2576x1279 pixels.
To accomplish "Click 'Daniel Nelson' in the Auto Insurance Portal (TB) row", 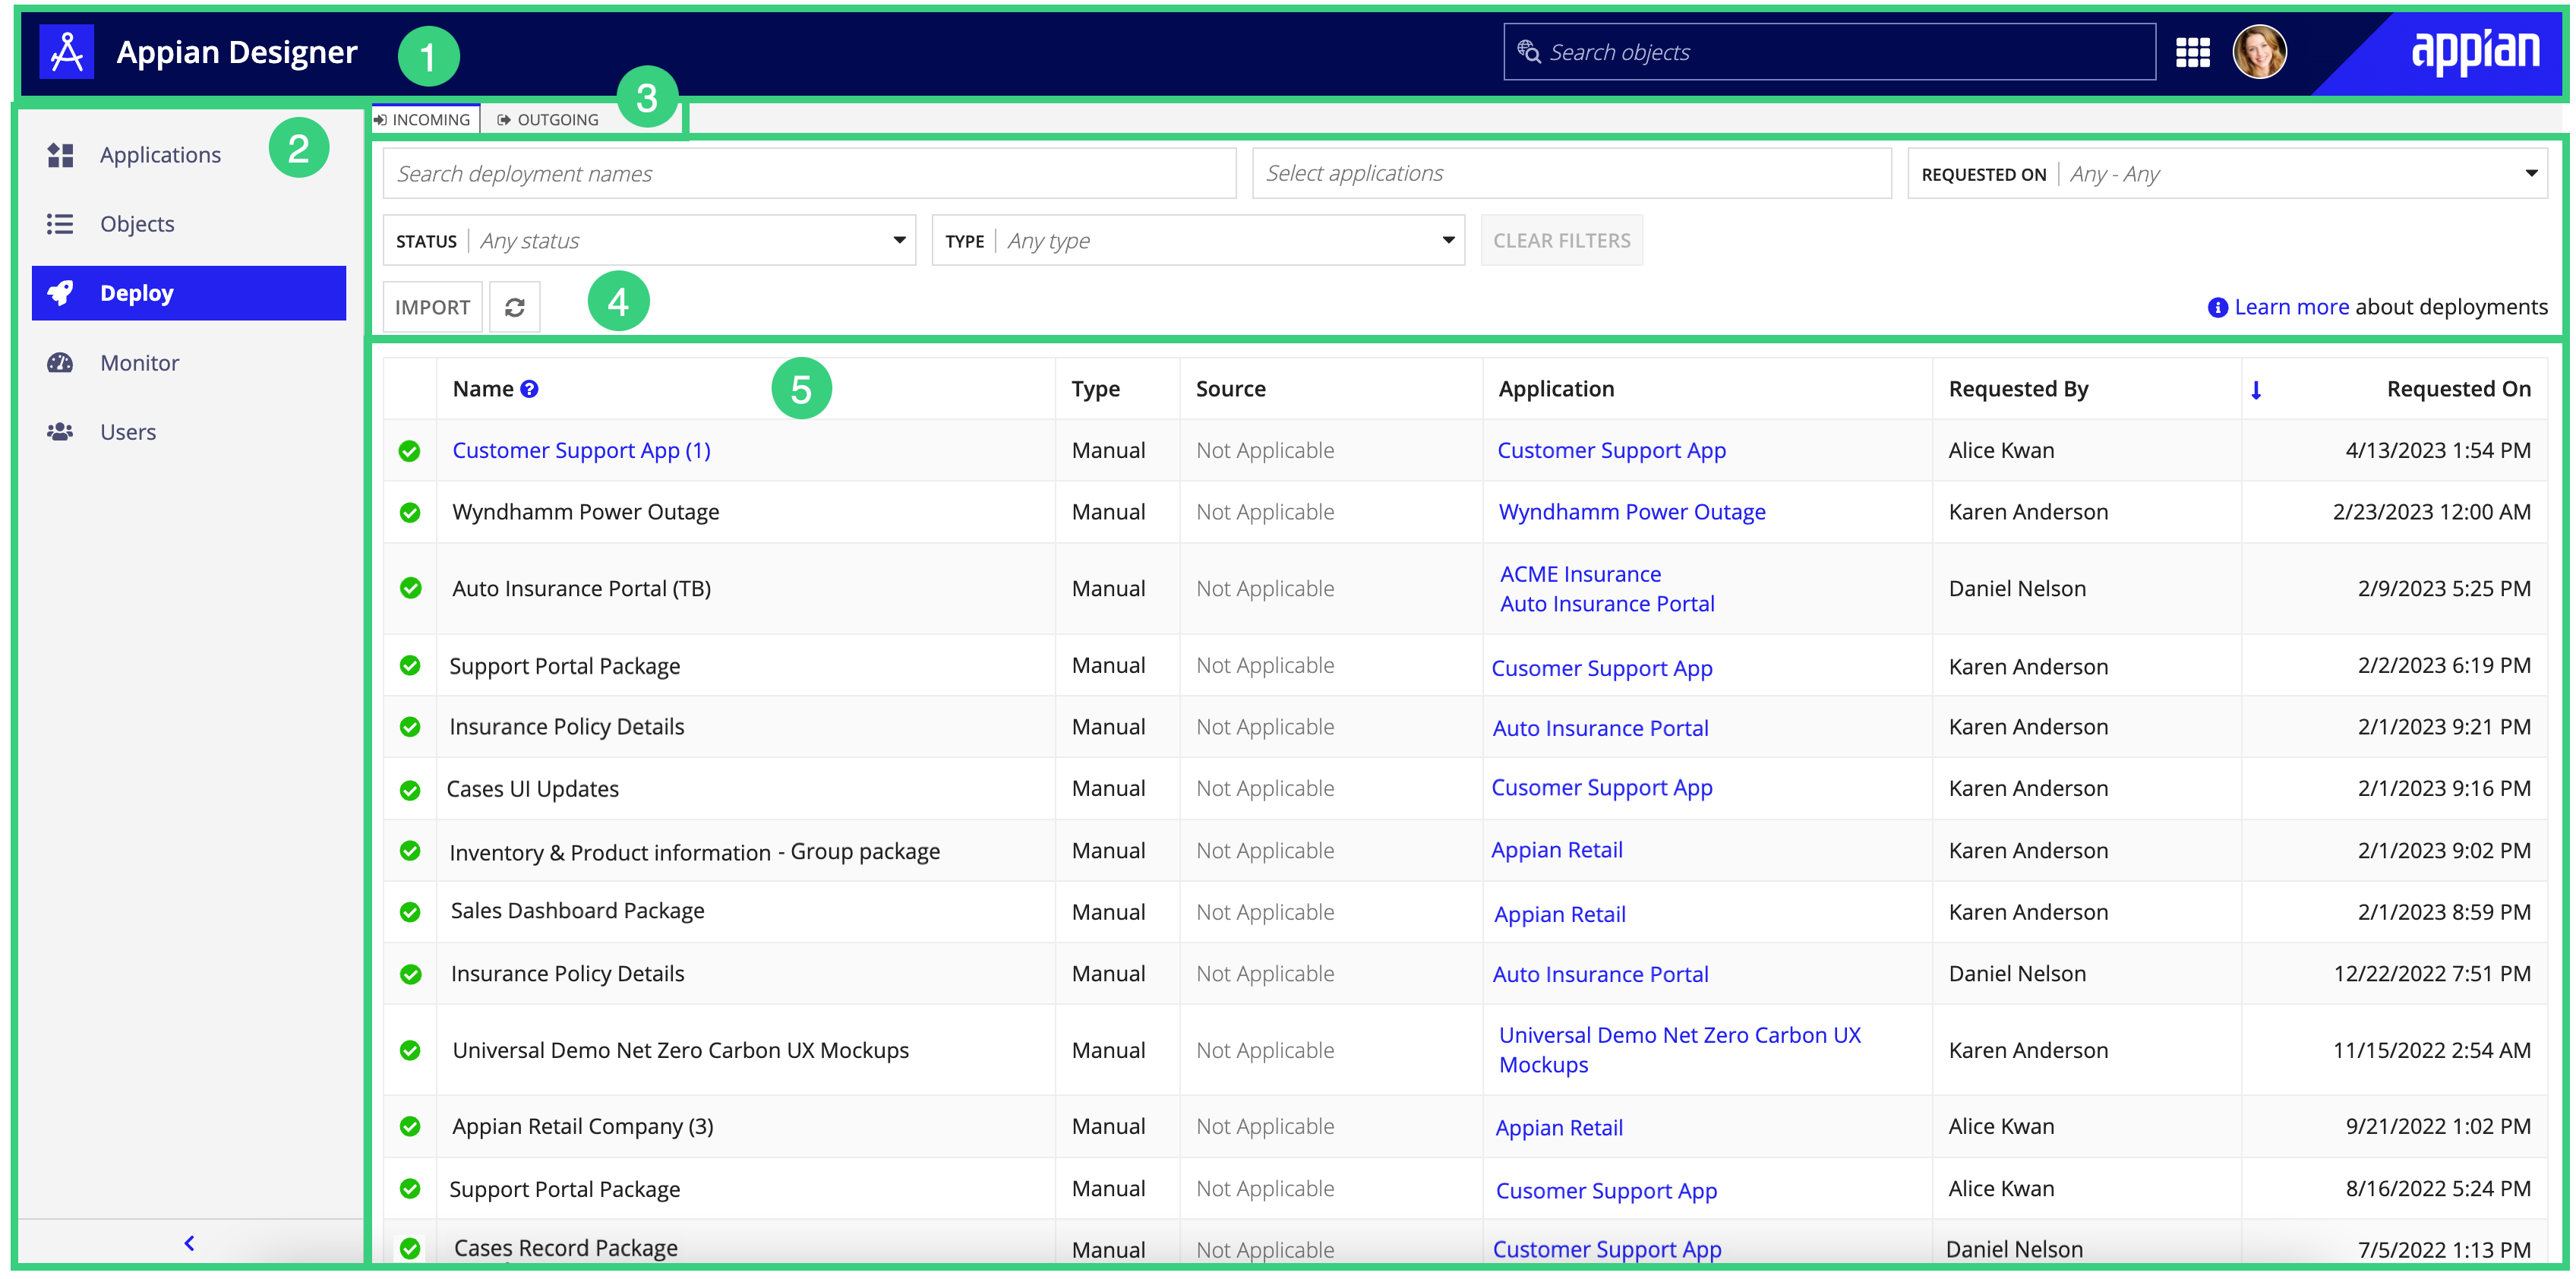I will pos(2017,588).
